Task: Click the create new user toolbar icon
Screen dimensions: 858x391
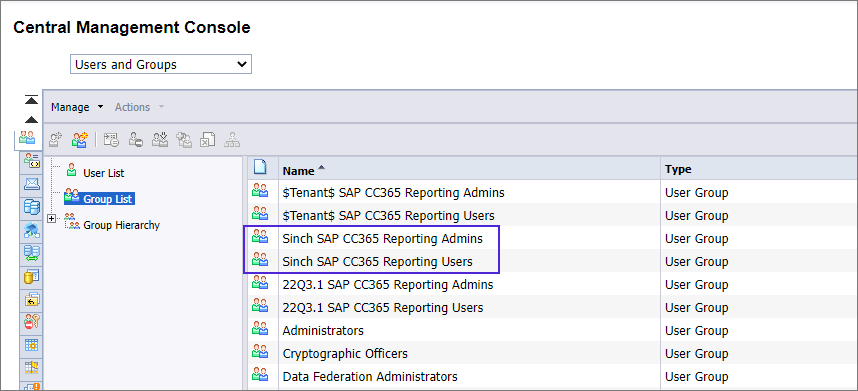Action: [x=56, y=140]
